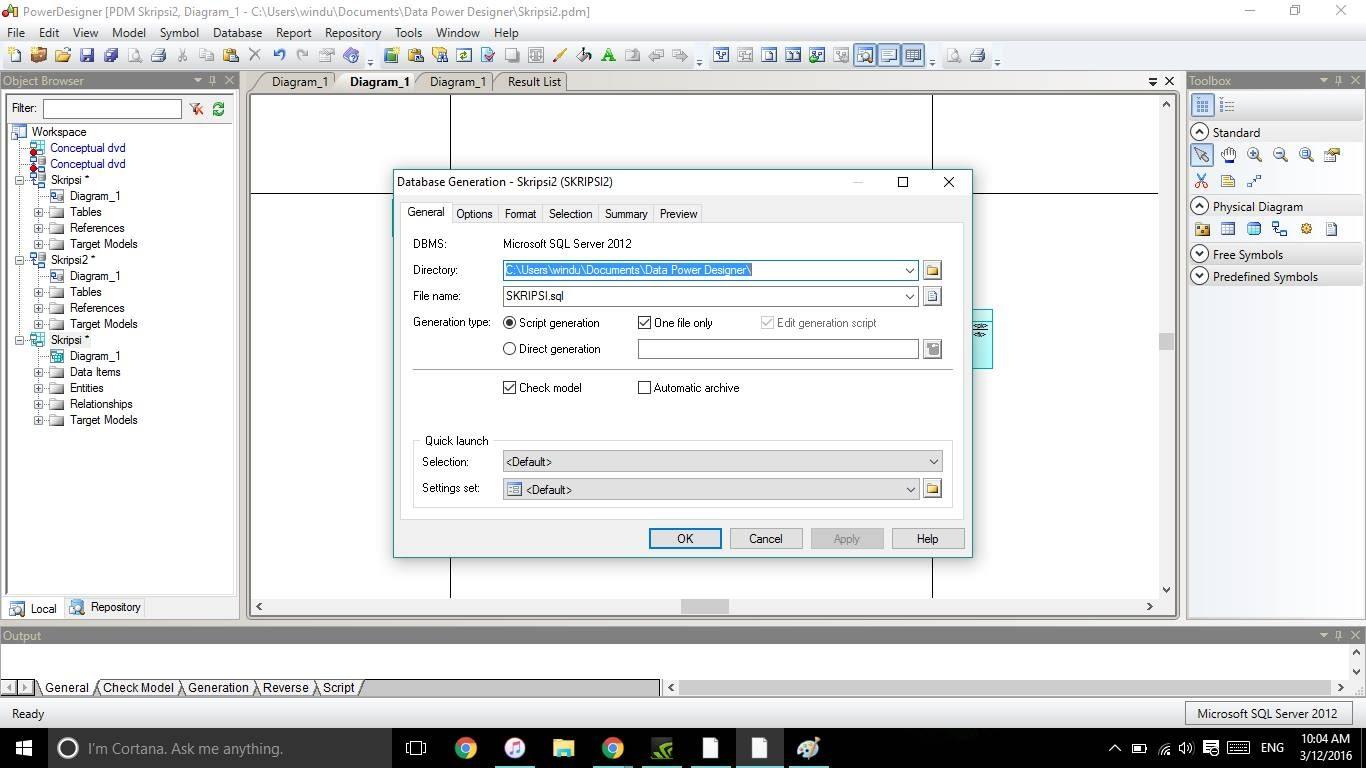This screenshot has height=768, width=1366.
Task: Open the Options tab in dialog
Action: point(474,214)
